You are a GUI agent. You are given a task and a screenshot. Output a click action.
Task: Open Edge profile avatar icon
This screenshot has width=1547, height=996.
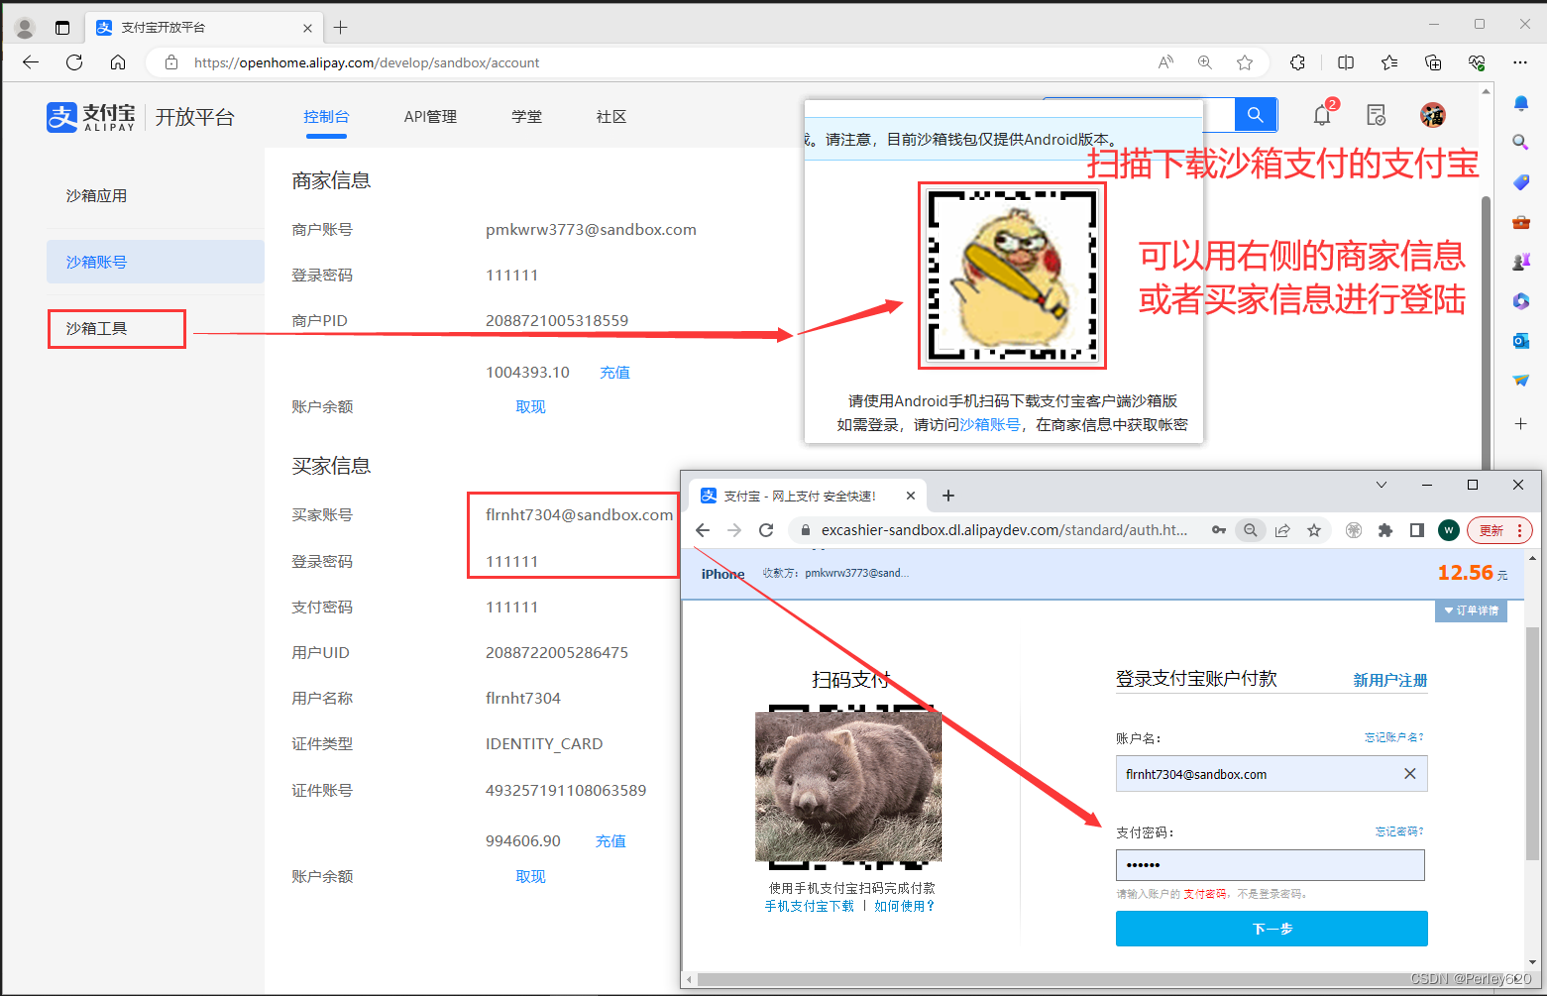click(25, 28)
